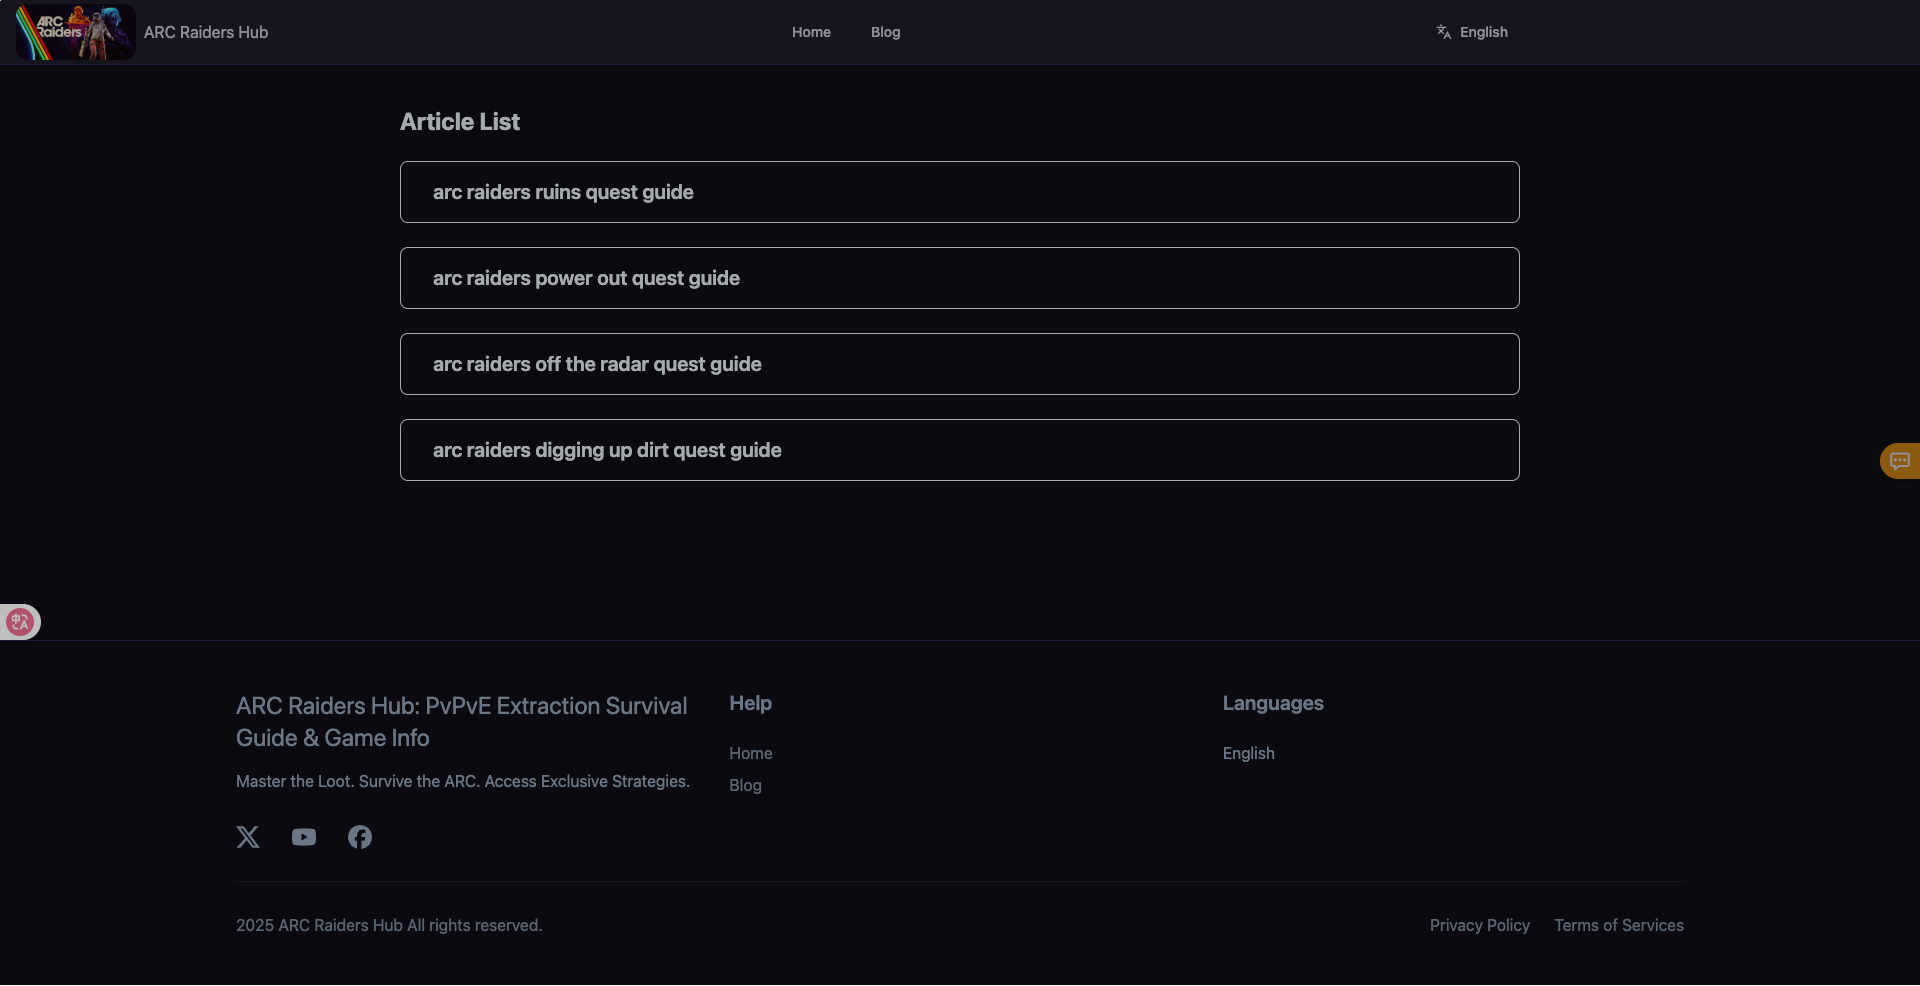The height and width of the screenshot is (986, 1920).
Task: Click Privacy Policy in the footer
Action: point(1479,925)
